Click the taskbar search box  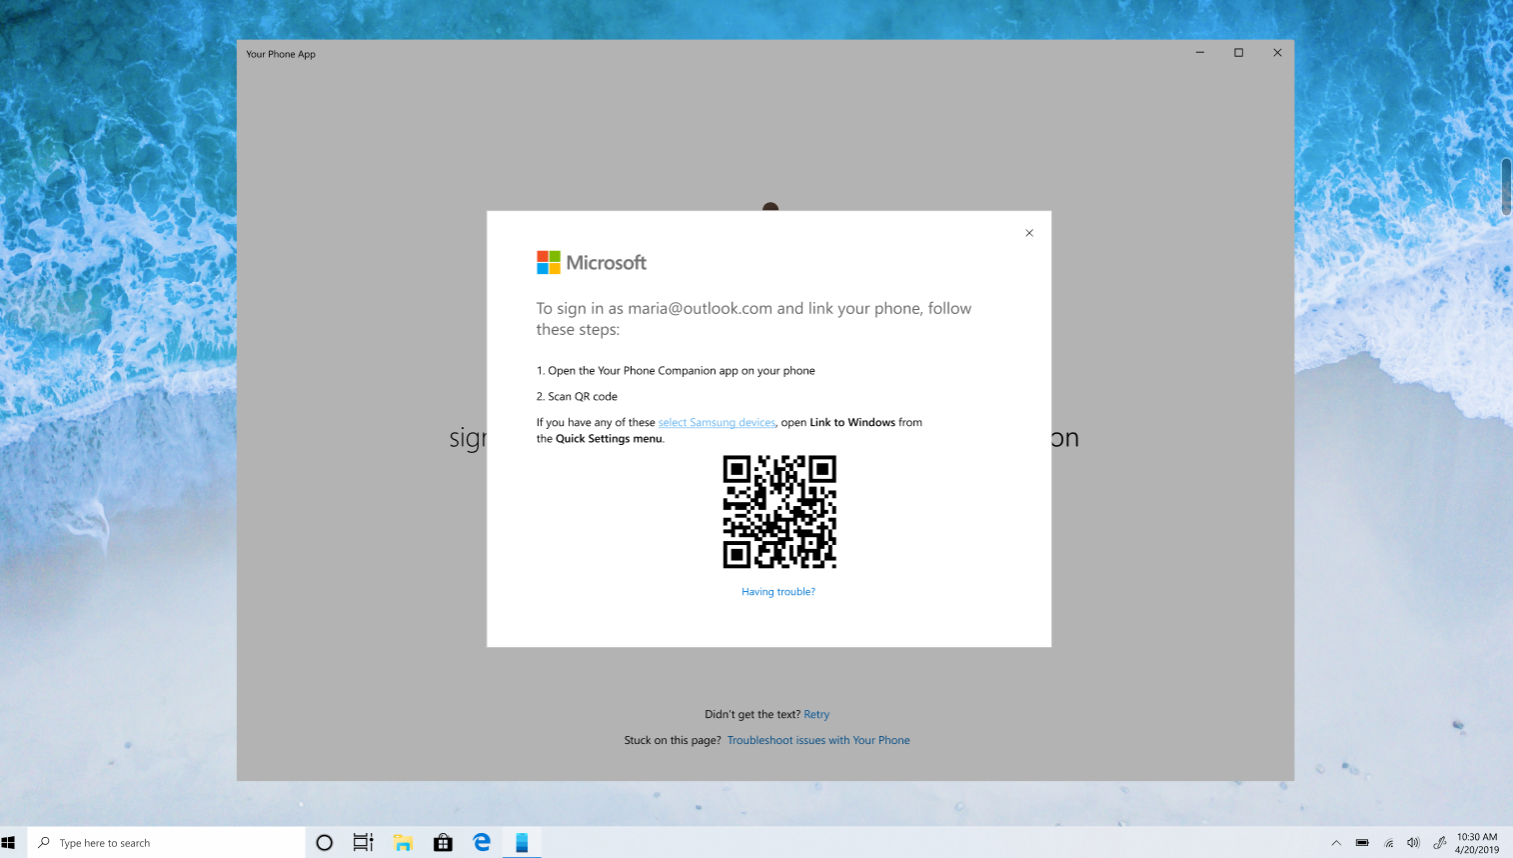tap(166, 843)
